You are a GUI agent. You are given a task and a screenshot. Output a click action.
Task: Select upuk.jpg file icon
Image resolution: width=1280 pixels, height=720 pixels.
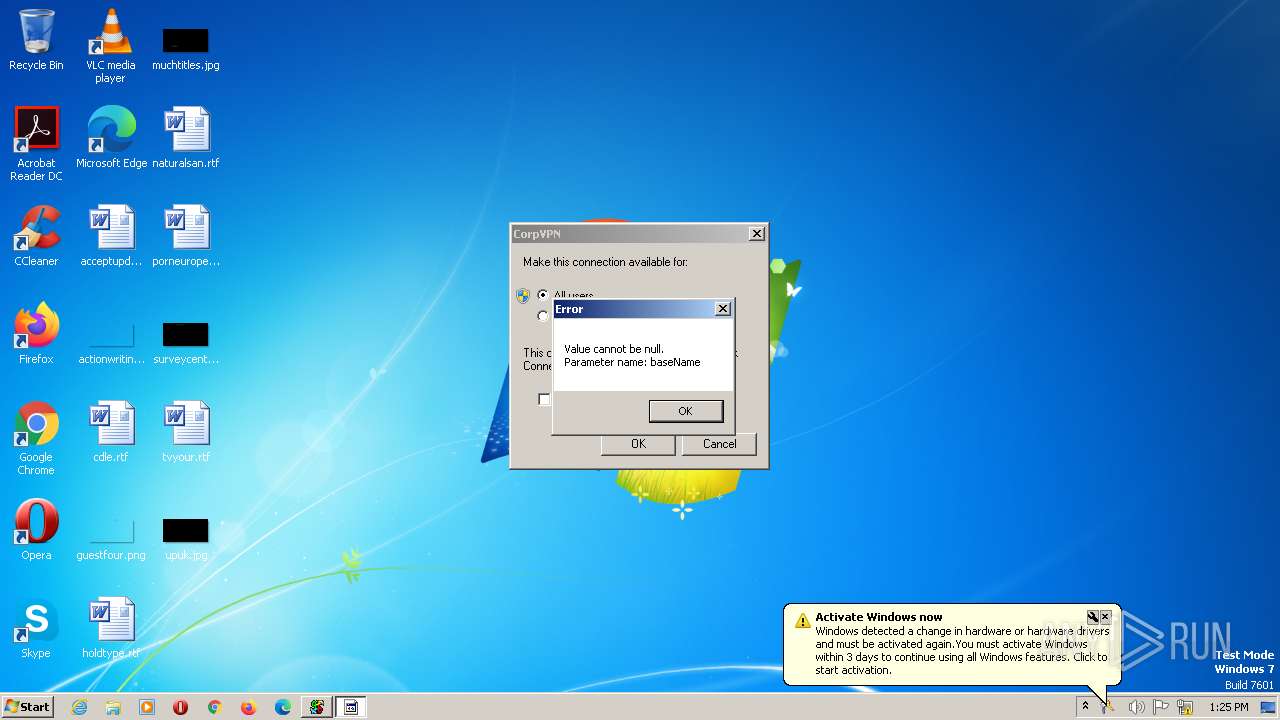click(186, 539)
